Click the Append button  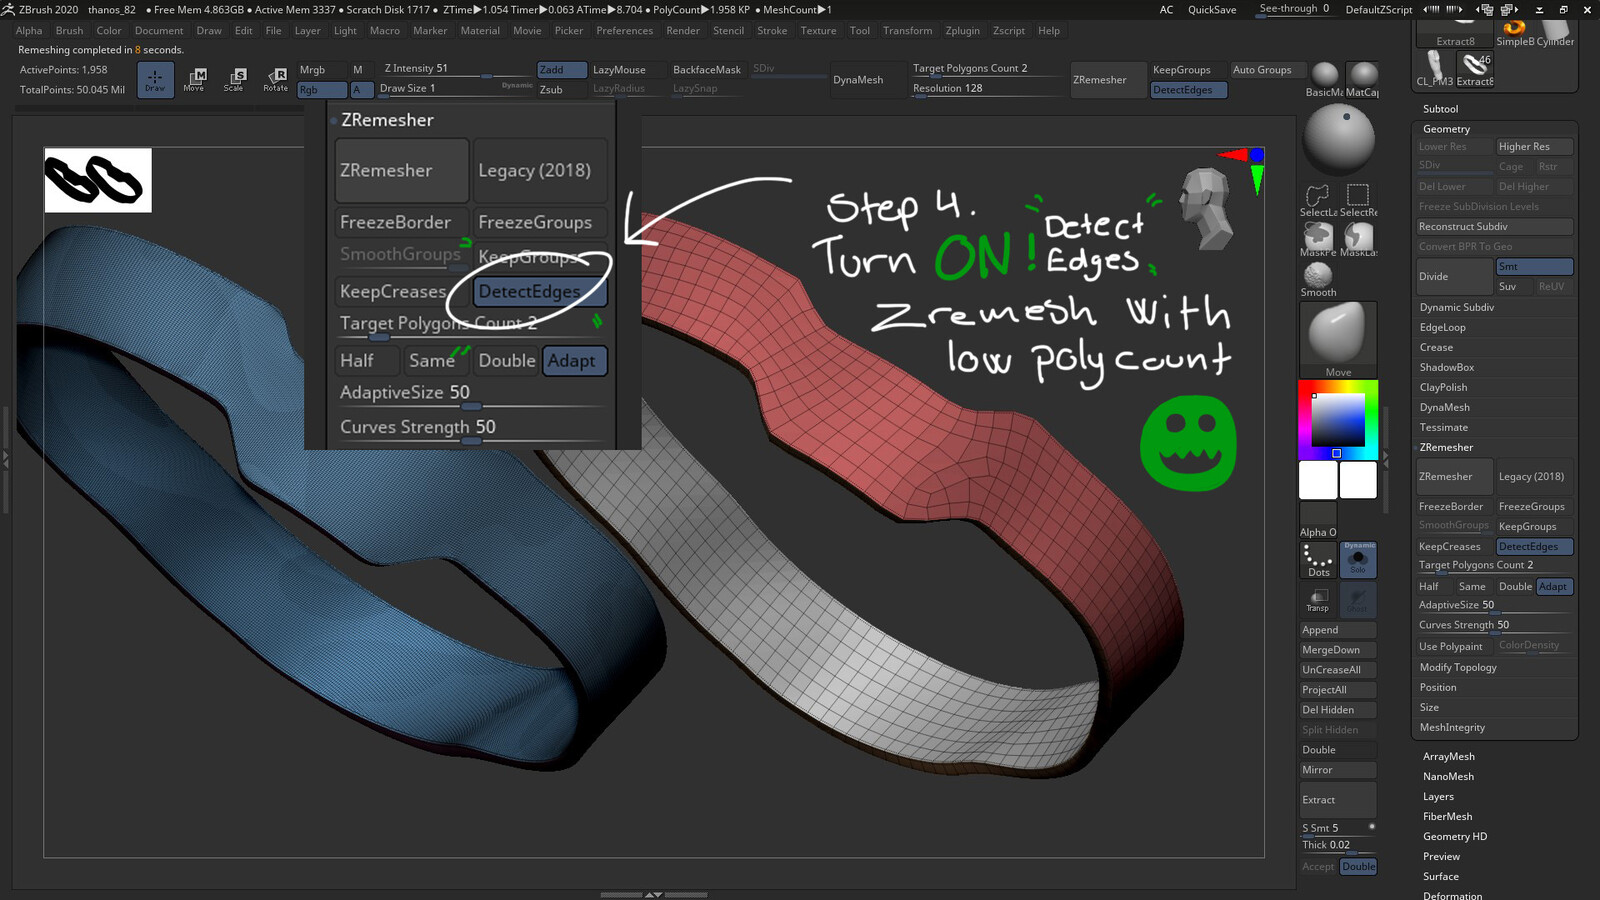(x=1338, y=630)
